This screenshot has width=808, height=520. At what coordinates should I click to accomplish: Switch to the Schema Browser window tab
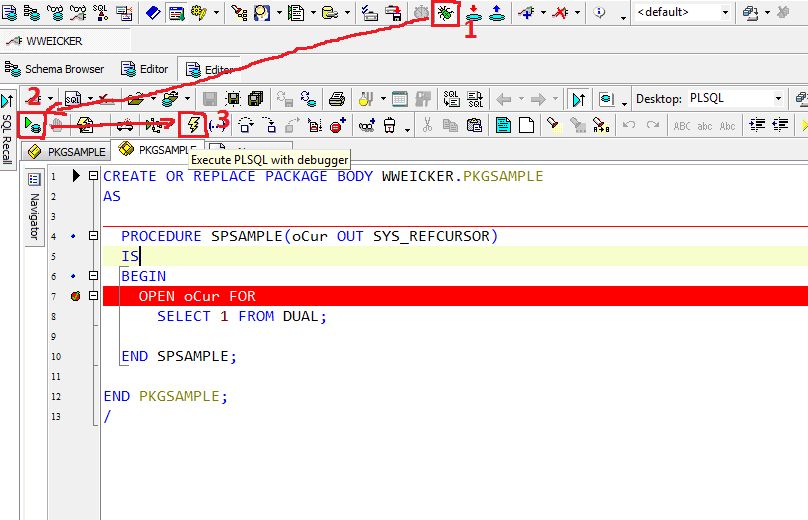click(54, 69)
